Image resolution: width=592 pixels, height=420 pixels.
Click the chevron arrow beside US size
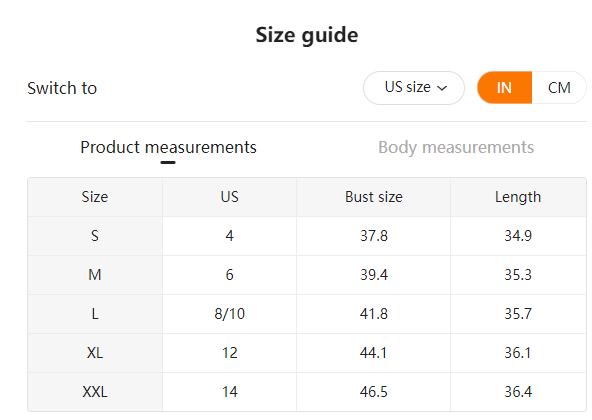pyautogui.click(x=442, y=88)
